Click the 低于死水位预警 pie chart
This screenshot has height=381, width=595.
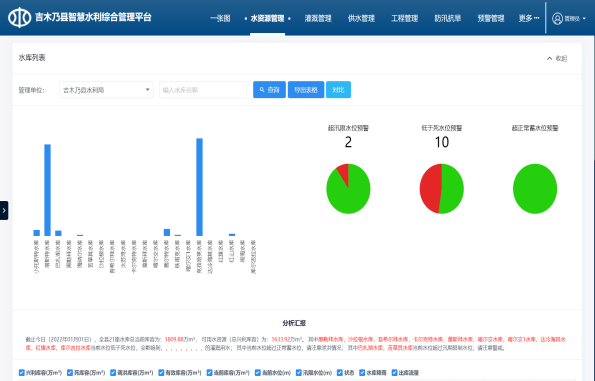pos(441,189)
